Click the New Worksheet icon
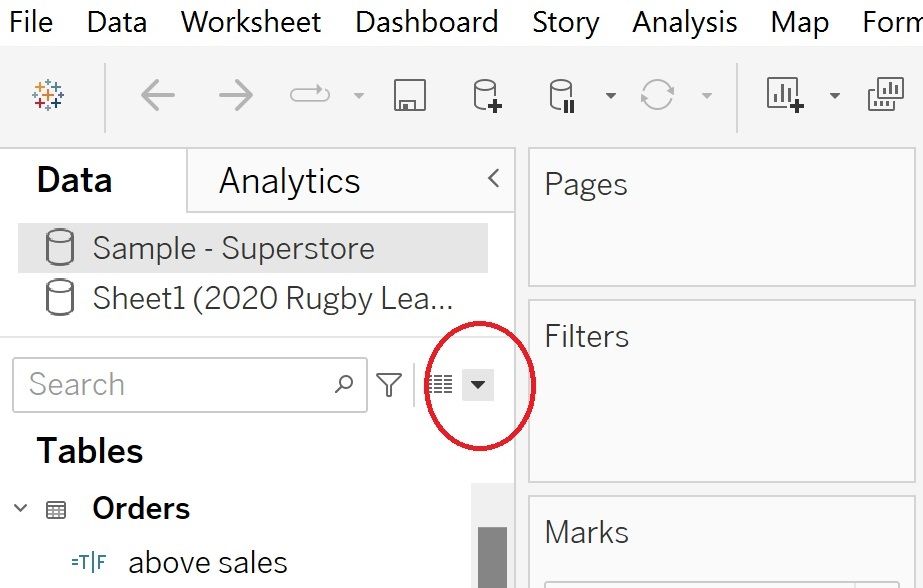Image resolution: width=923 pixels, height=588 pixels. tap(785, 96)
